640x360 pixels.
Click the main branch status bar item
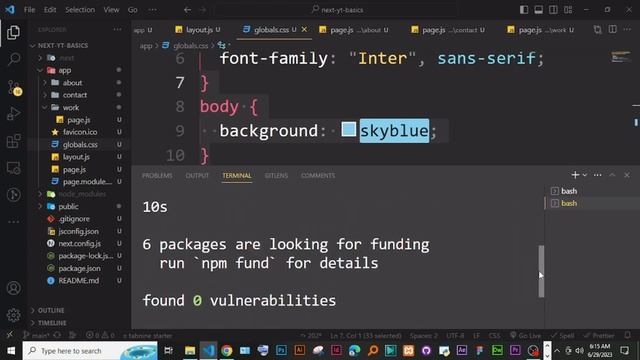click(x=37, y=336)
